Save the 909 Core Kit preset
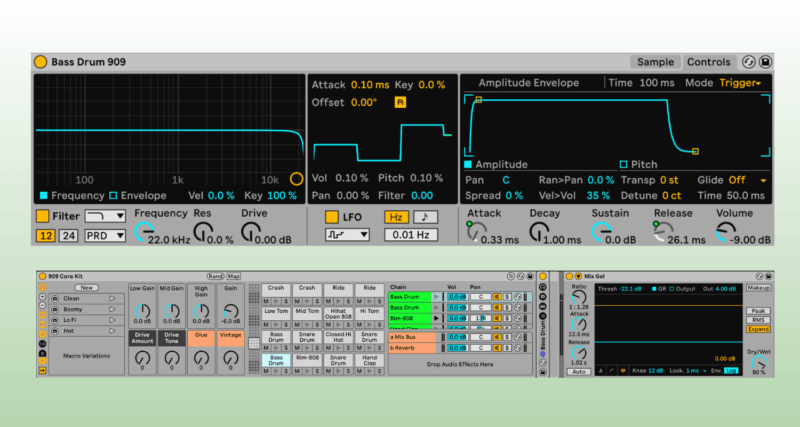This screenshot has height=427, width=800. tap(530, 276)
